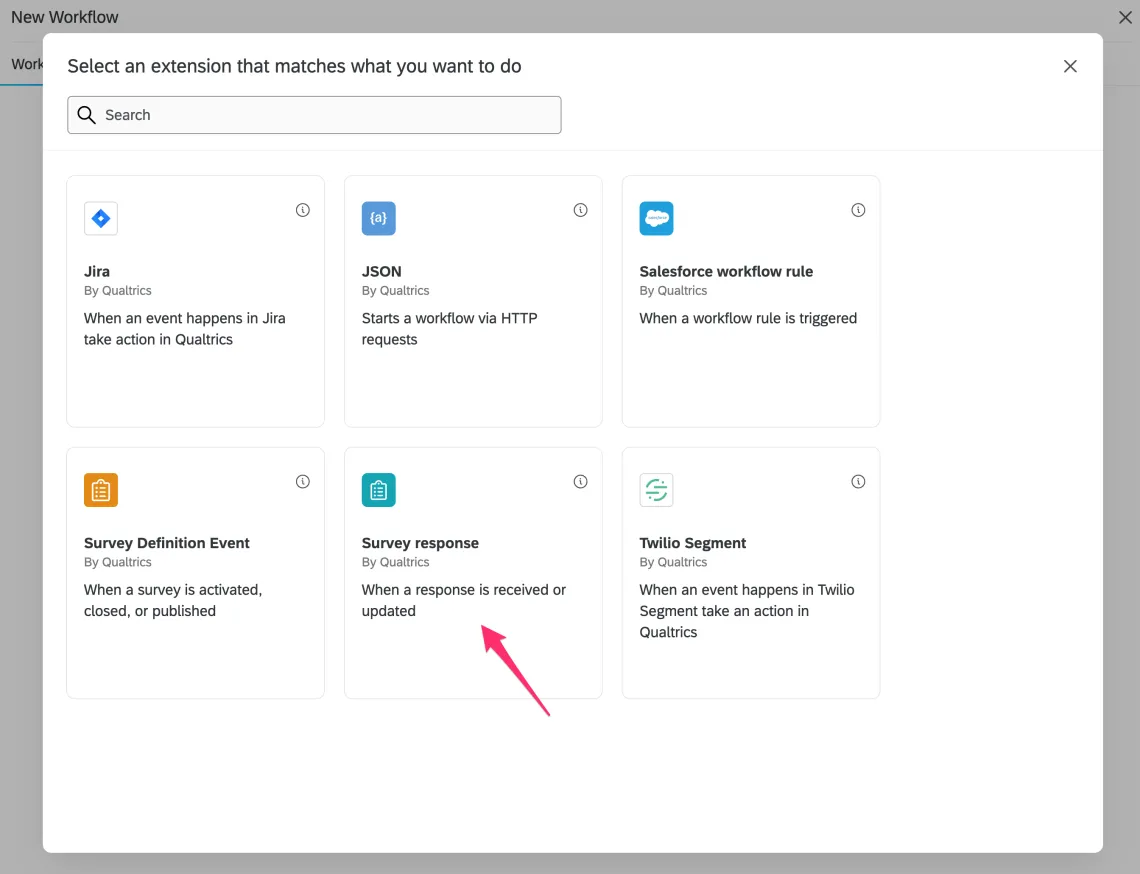Click 'When a survey is activated' description
This screenshot has width=1140, height=874.
point(173,601)
